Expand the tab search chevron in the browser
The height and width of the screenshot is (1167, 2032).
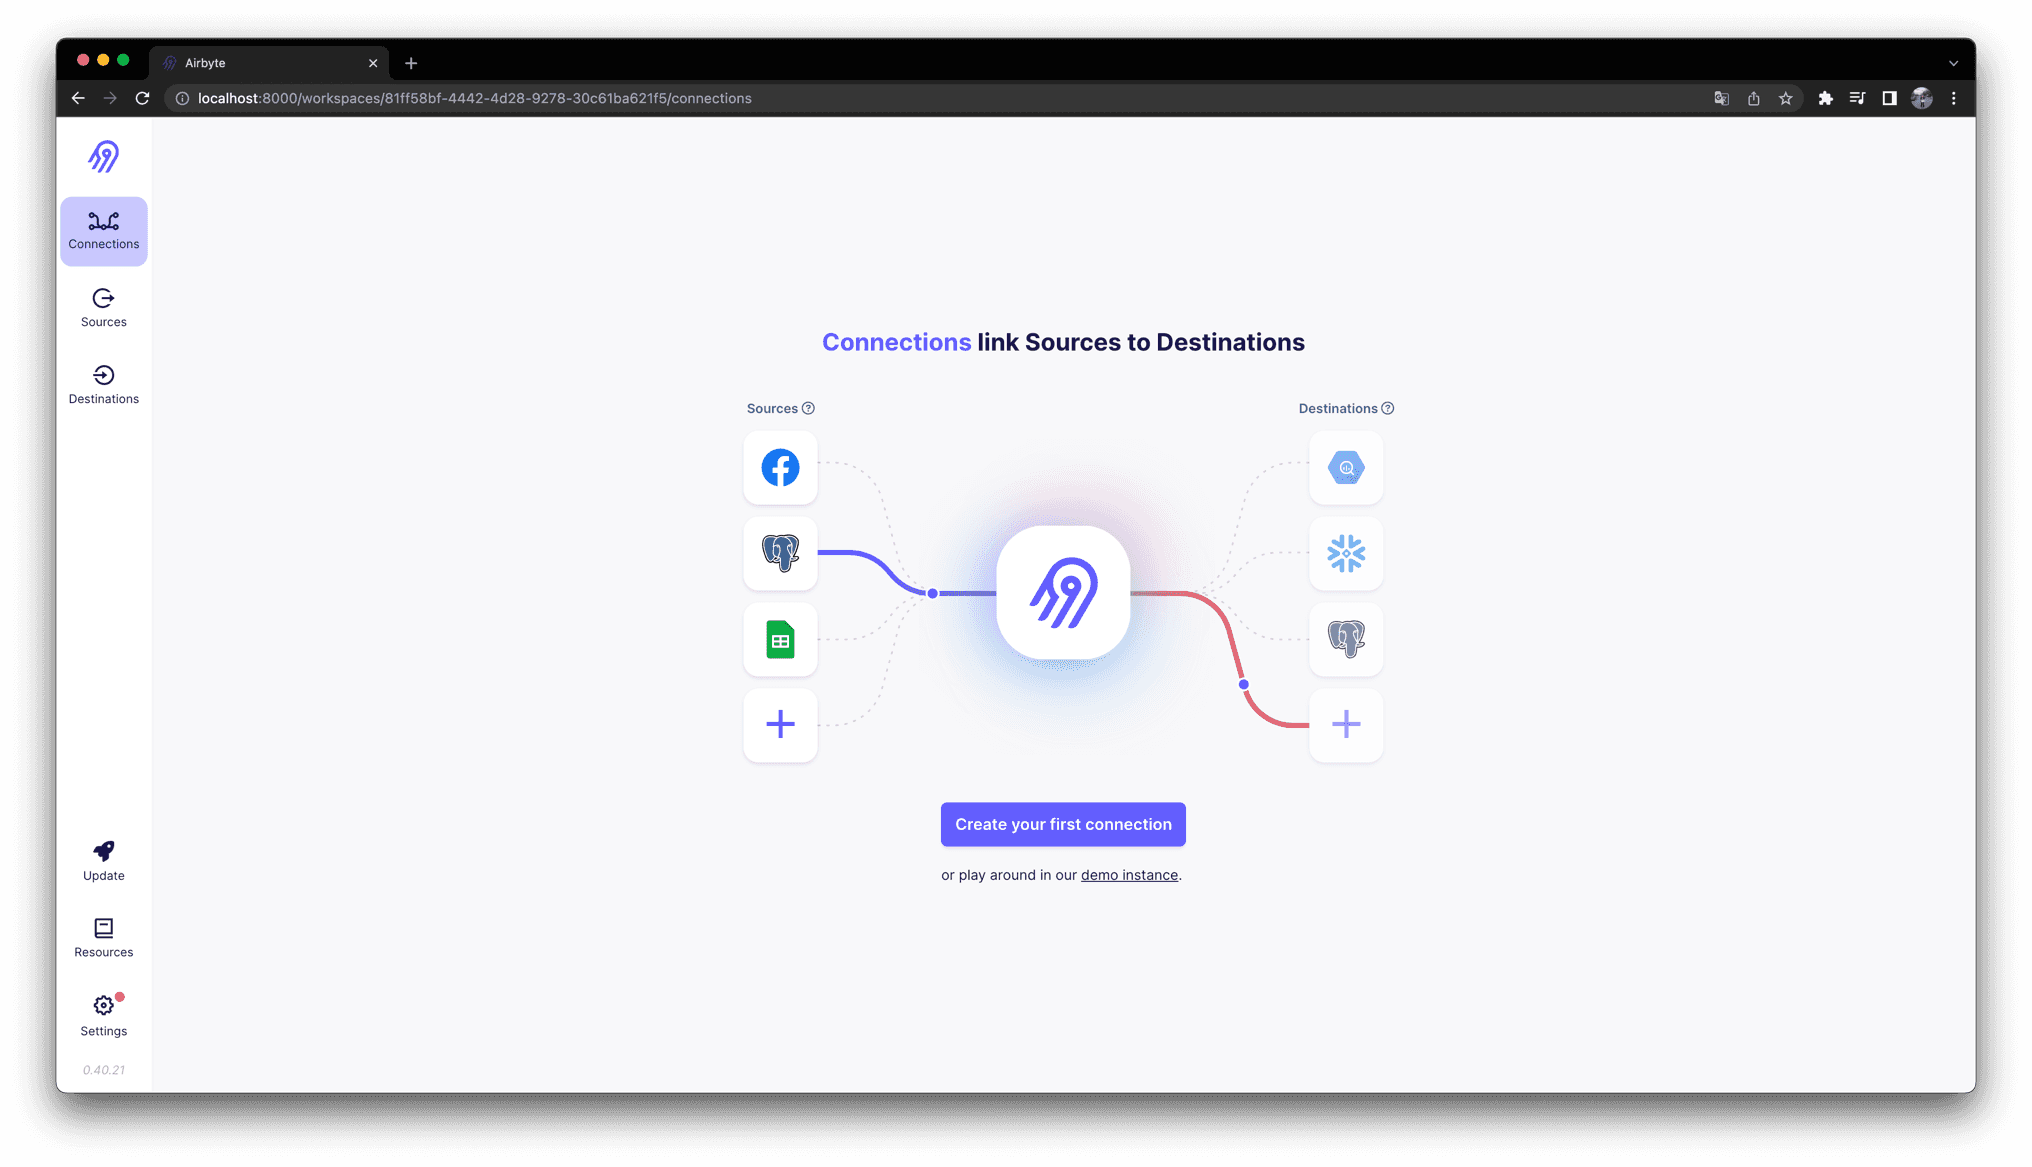point(1953,63)
